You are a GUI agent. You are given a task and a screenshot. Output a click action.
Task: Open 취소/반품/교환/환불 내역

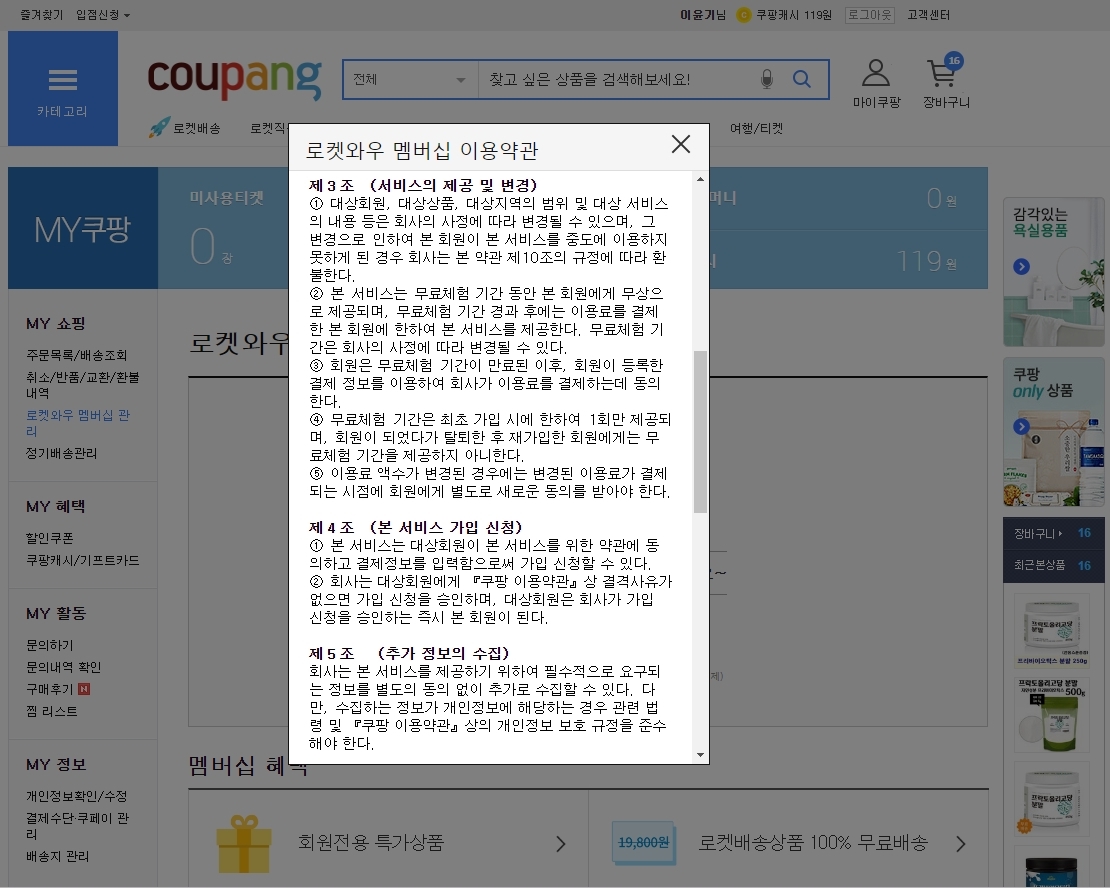(x=83, y=385)
